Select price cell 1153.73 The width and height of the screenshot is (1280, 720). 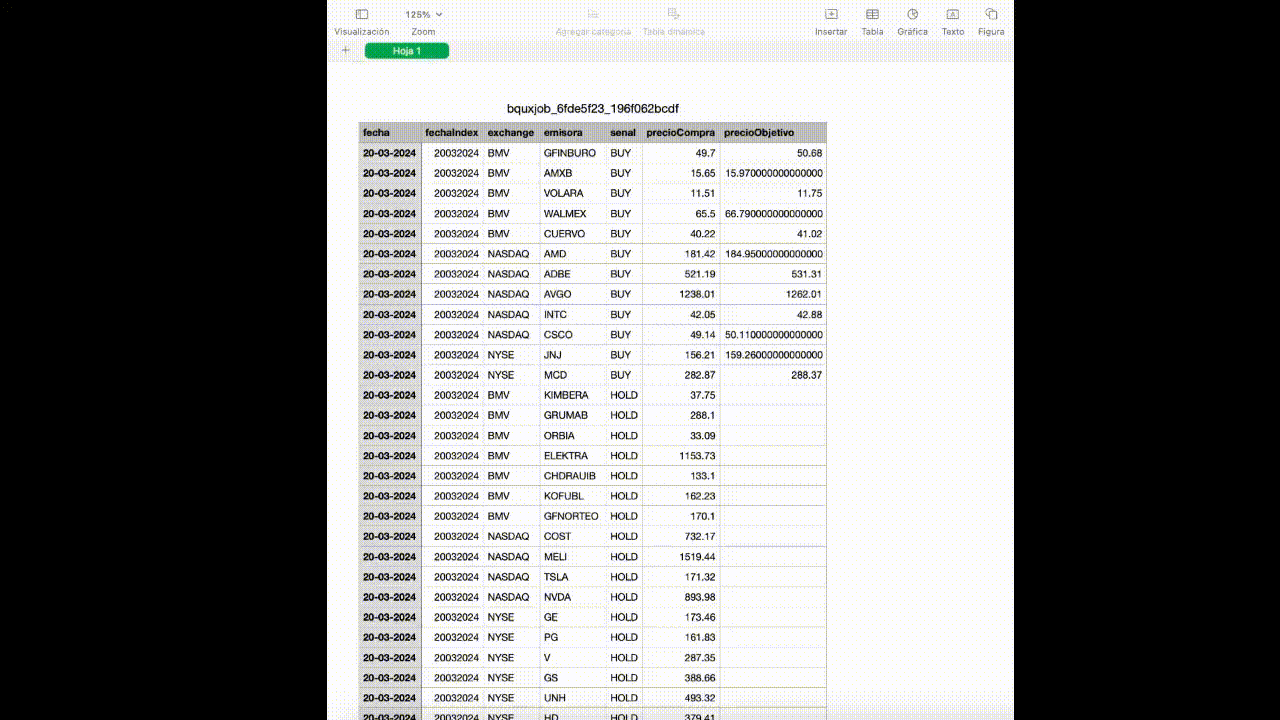681,456
